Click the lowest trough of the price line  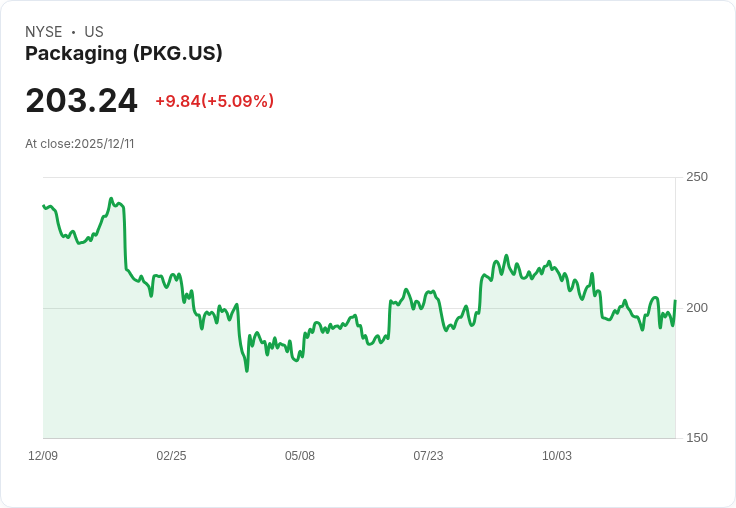pyautogui.click(x=246, y=371)
